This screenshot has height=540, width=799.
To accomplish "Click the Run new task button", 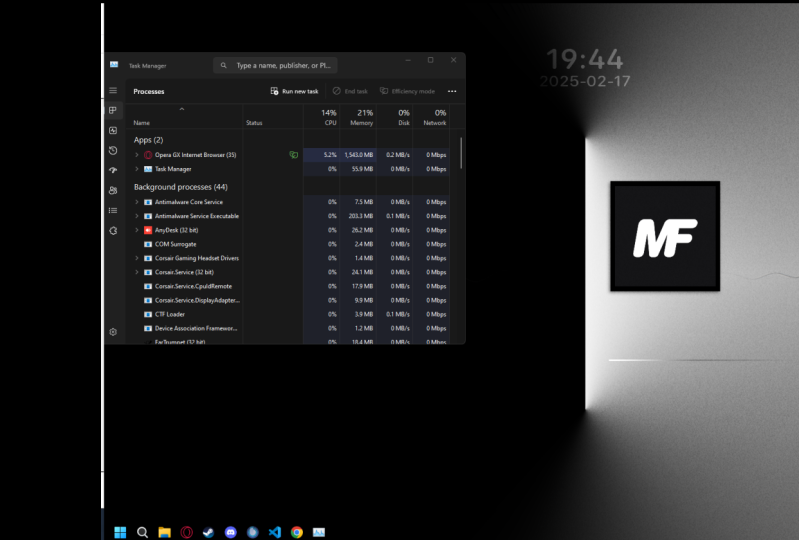I will pyautogui.click(x=295, y=91).
